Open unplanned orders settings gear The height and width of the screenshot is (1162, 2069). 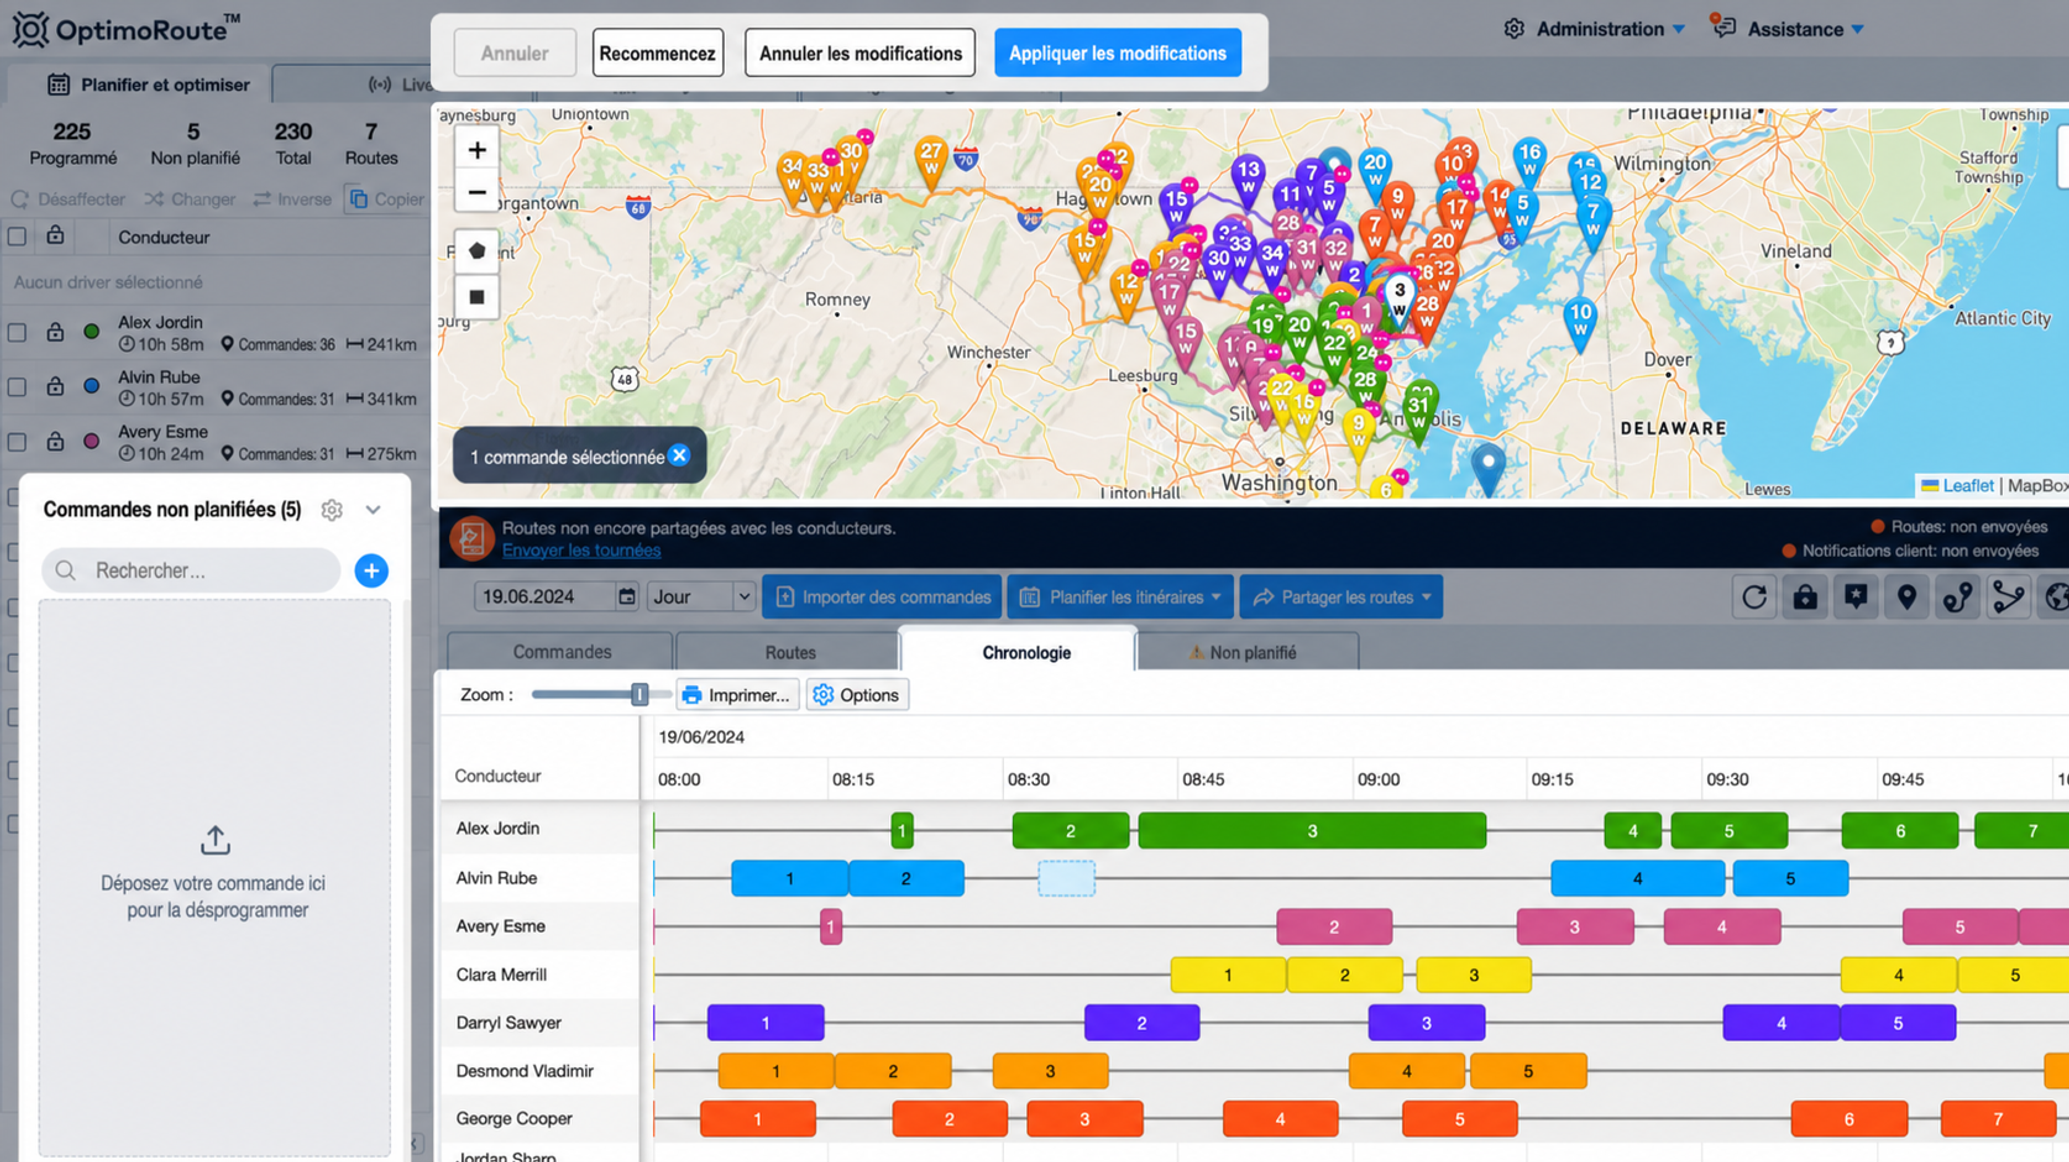click(332, 510)
